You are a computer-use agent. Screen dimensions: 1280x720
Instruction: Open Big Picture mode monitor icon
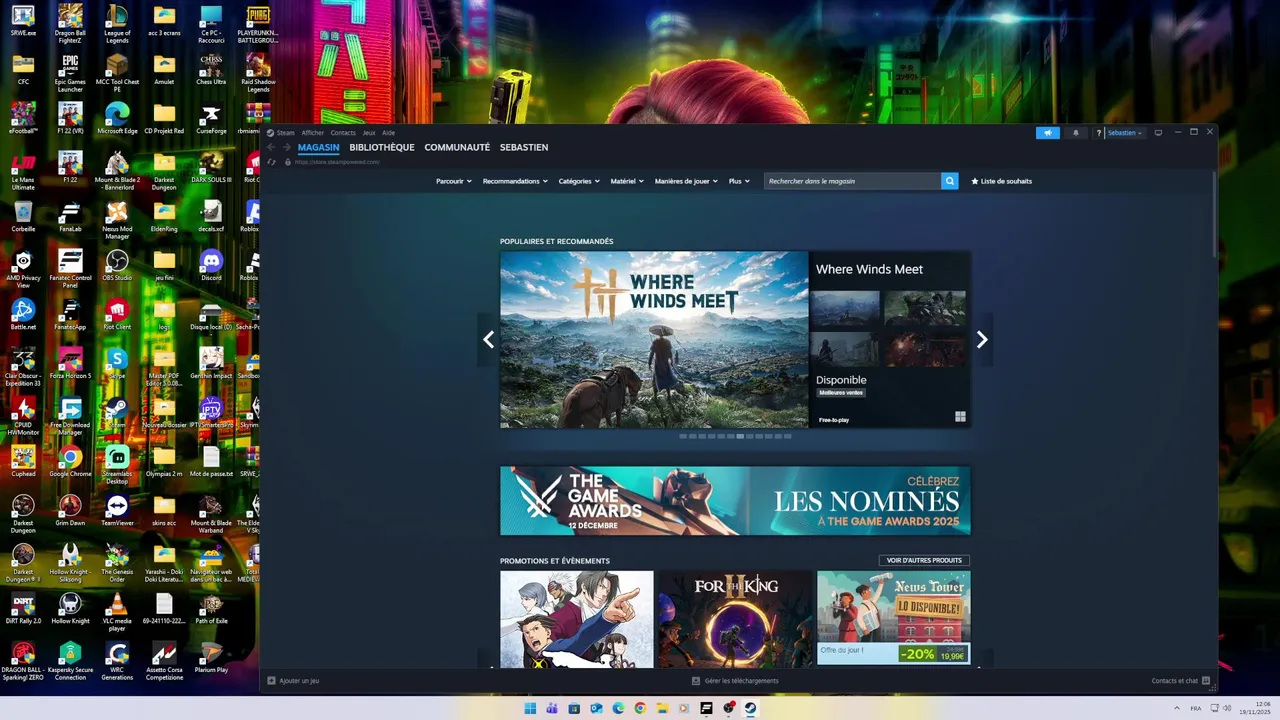coord(1158,132)
